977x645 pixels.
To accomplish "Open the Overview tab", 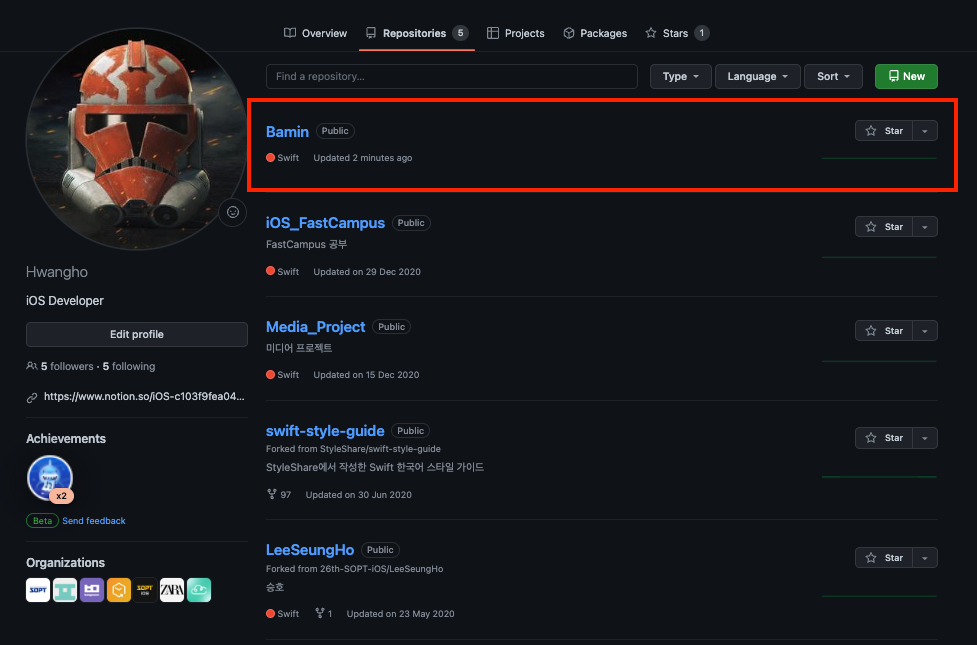I will pyautogui.click(x=315, y=33).
